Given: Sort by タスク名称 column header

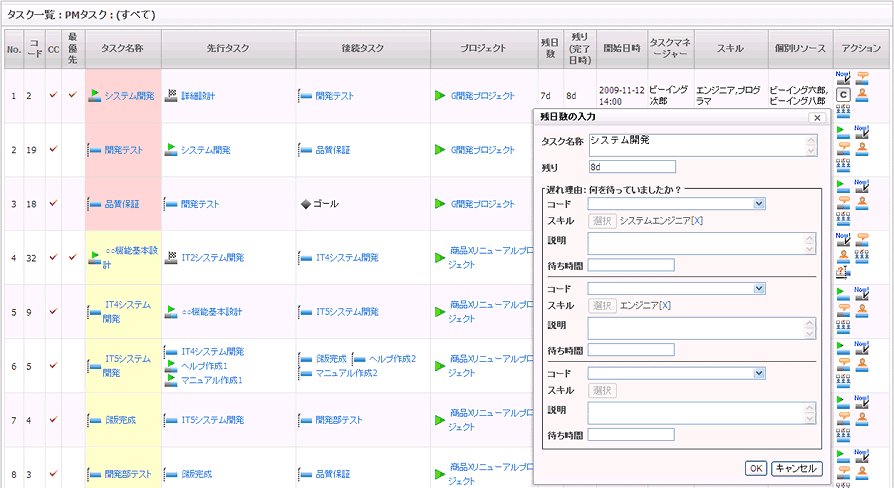Looking at the screenshot, I should 123,48.
